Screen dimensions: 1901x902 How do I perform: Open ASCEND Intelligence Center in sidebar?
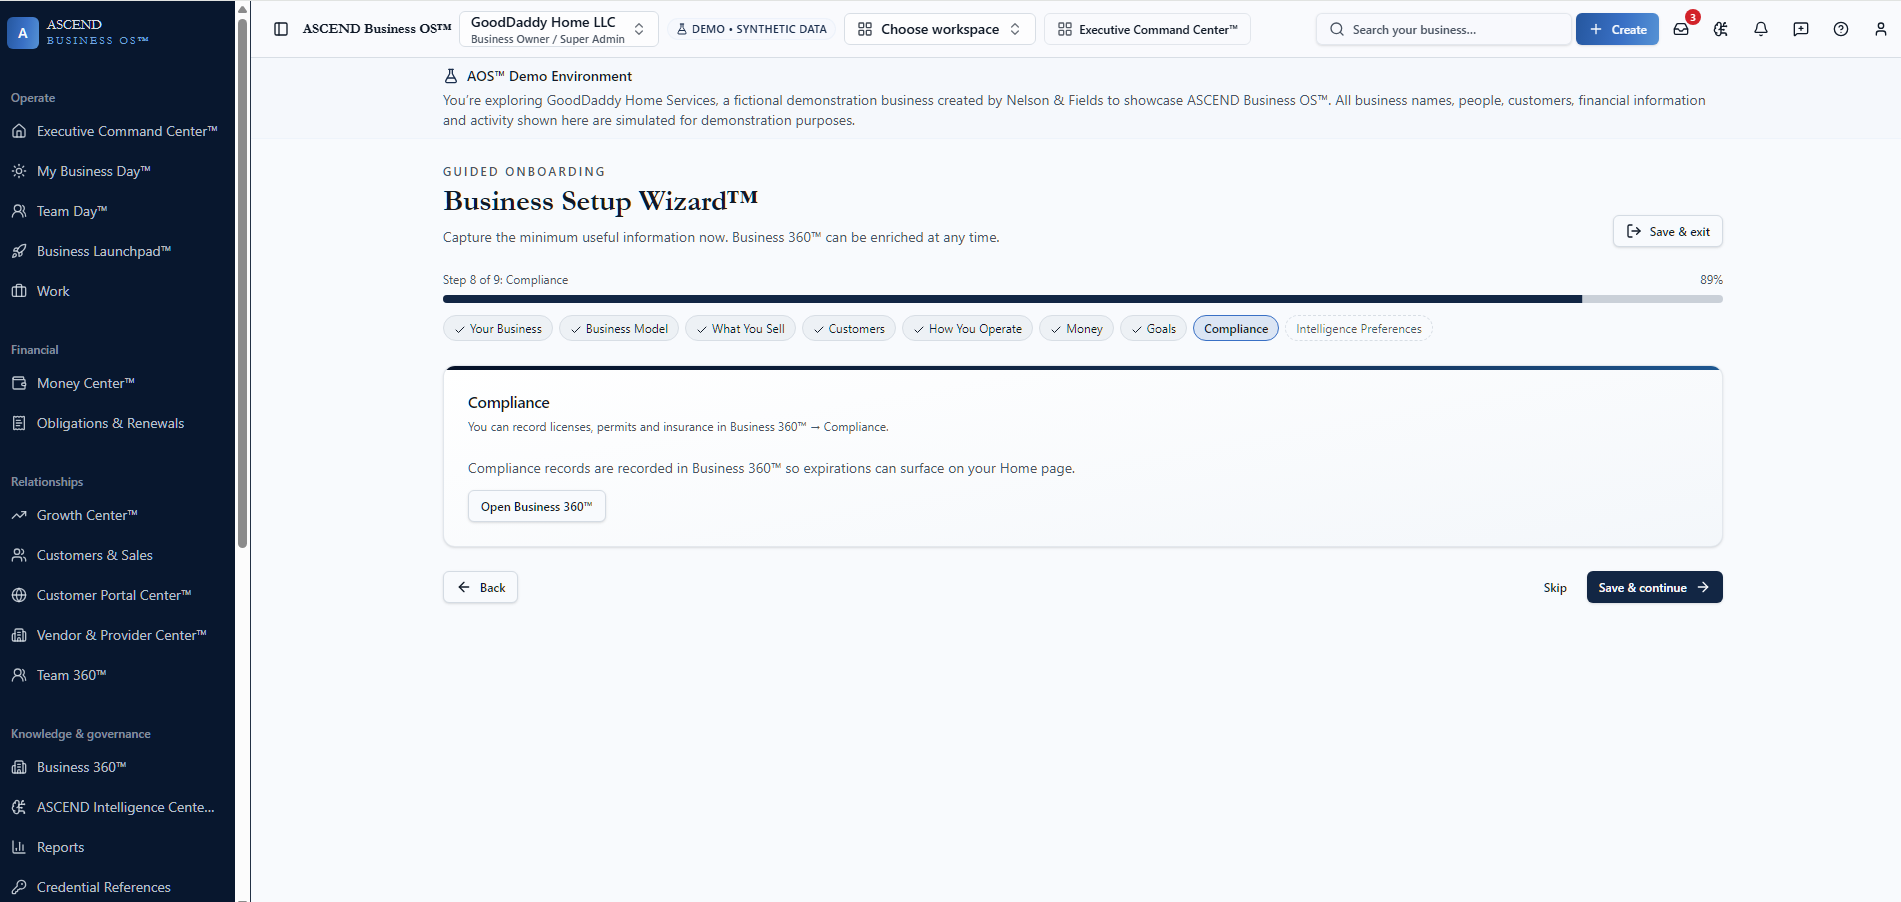point(117,807)
